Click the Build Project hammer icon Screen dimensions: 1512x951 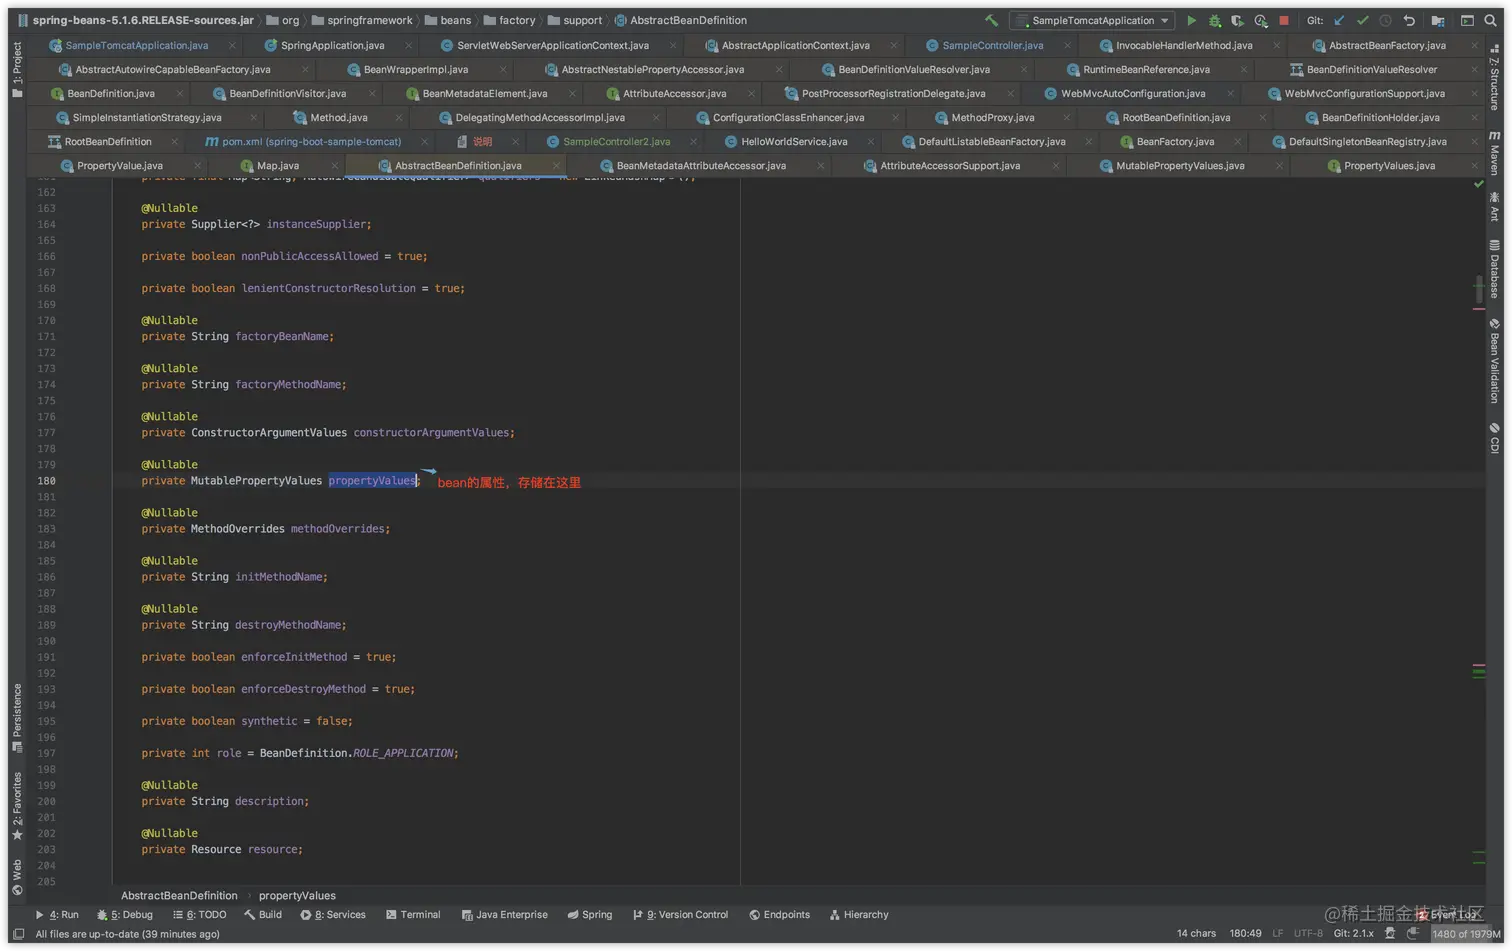[991, 20]
